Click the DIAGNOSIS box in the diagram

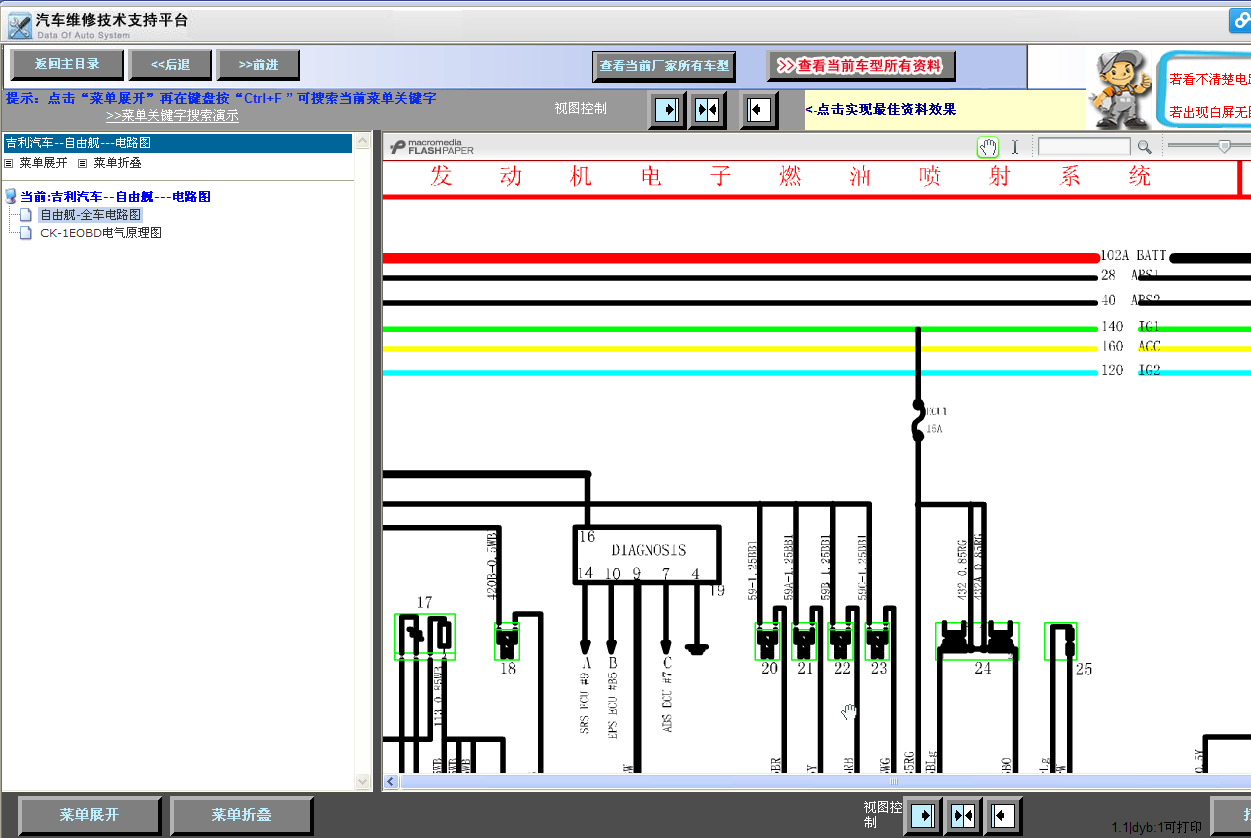(x=647, y=555)
